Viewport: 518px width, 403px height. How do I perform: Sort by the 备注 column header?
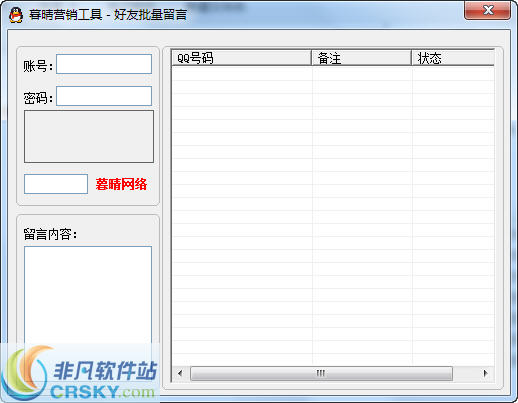coord(361,58)
